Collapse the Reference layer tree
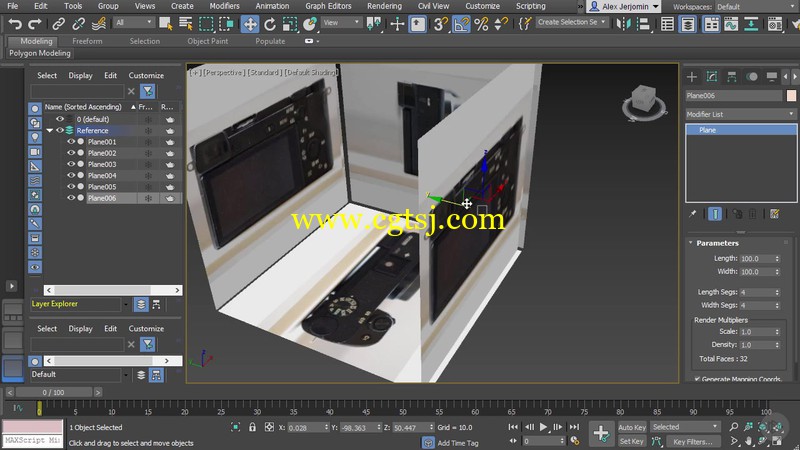The height and width of the screenshot is (450, 800). [x=49, y=131]
